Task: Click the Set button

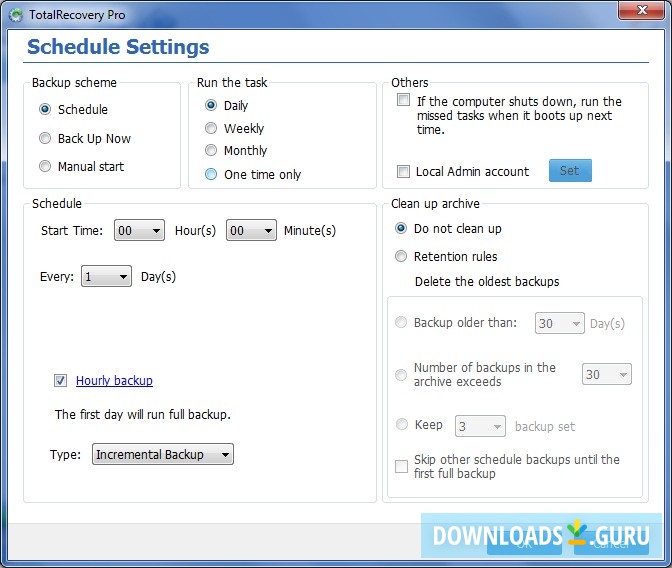Action: 570,171
